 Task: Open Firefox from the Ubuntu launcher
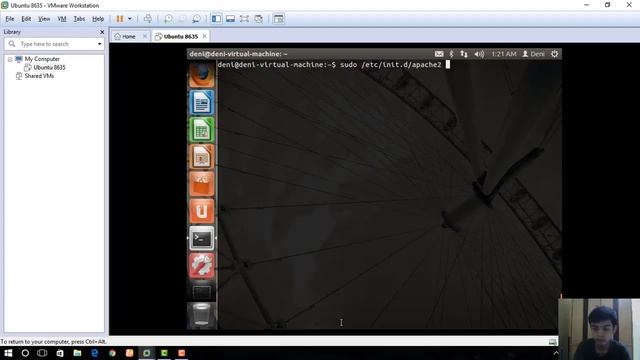(202, 75)
